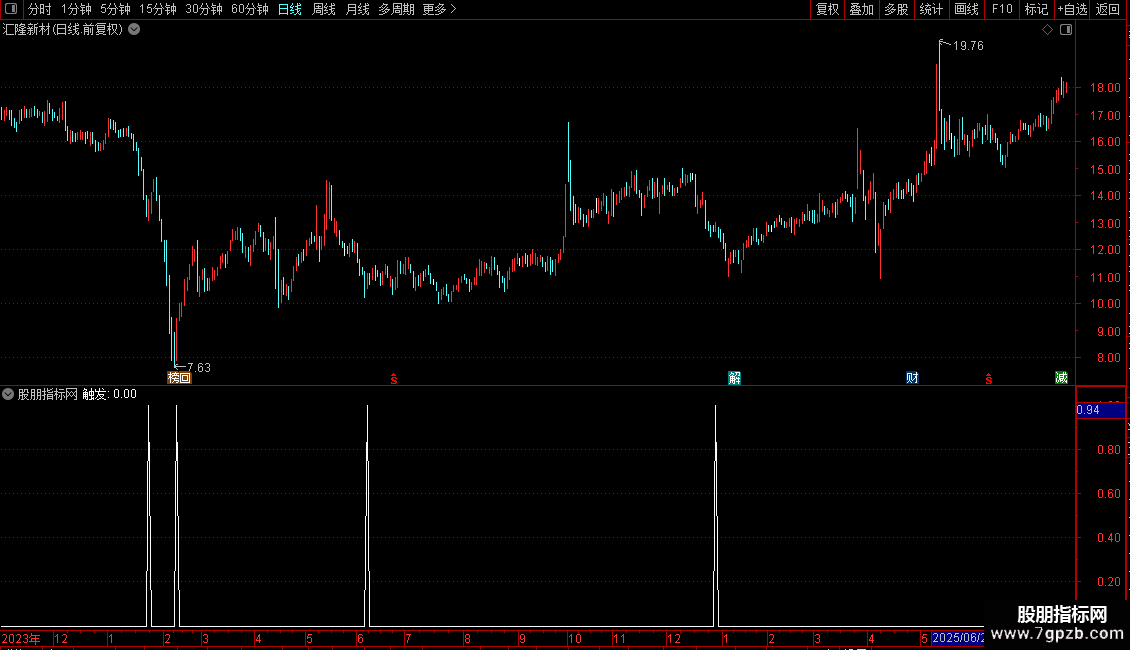Click the 解 event marker icon
Viewport: 1130px width, 650px height.
[x=734, y=378]
